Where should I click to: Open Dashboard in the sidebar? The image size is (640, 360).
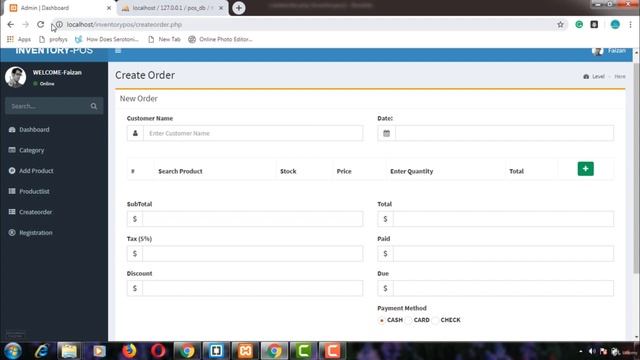[34, 129]
